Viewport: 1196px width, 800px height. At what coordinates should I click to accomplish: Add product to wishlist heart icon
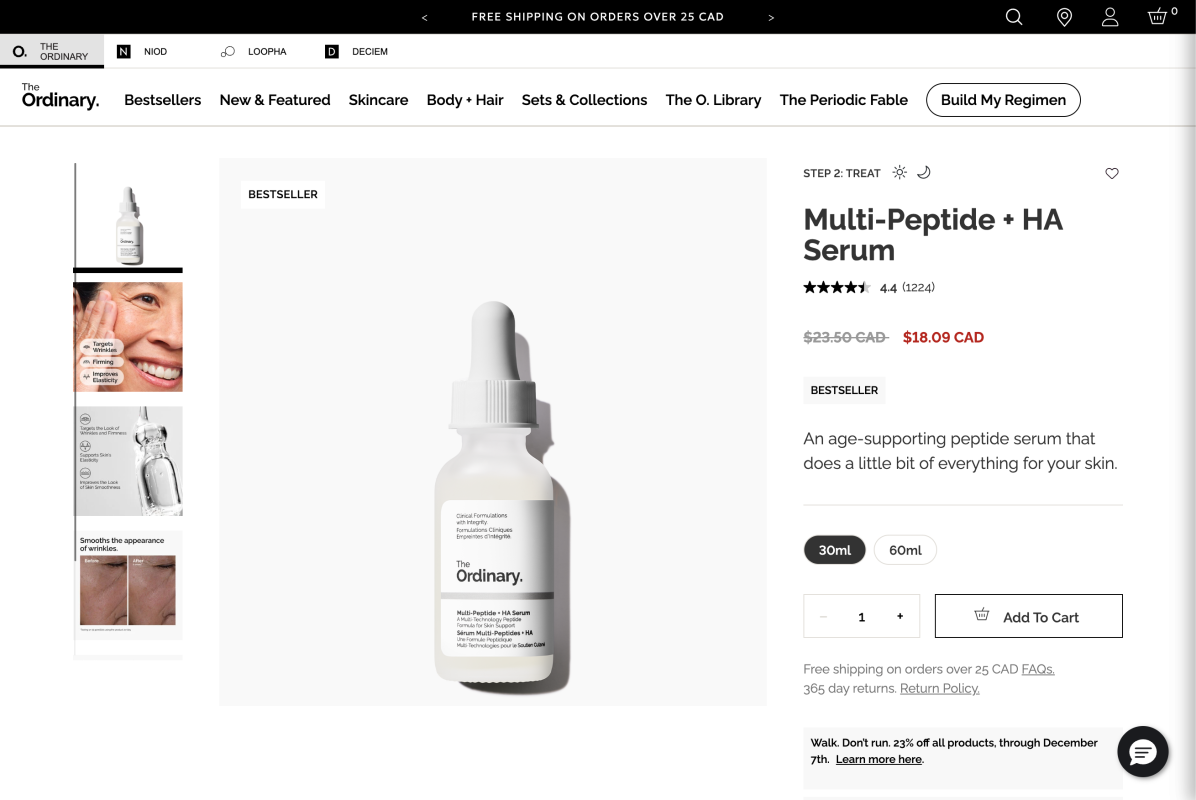click(1112, 173)
